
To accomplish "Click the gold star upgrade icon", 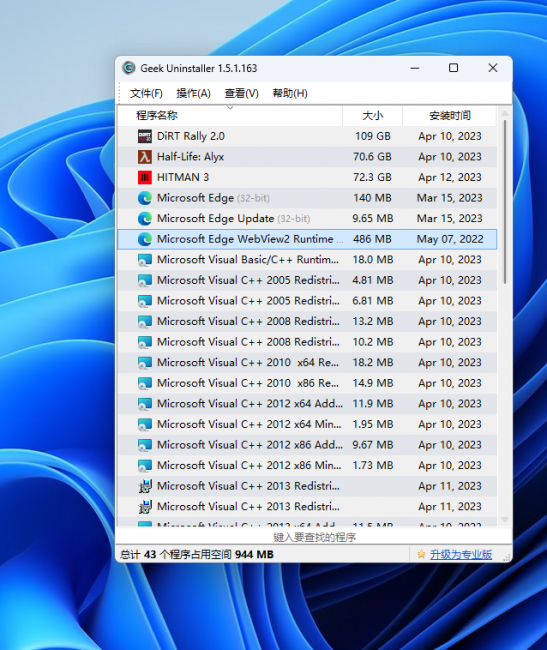I will click(x=421, y=554).
